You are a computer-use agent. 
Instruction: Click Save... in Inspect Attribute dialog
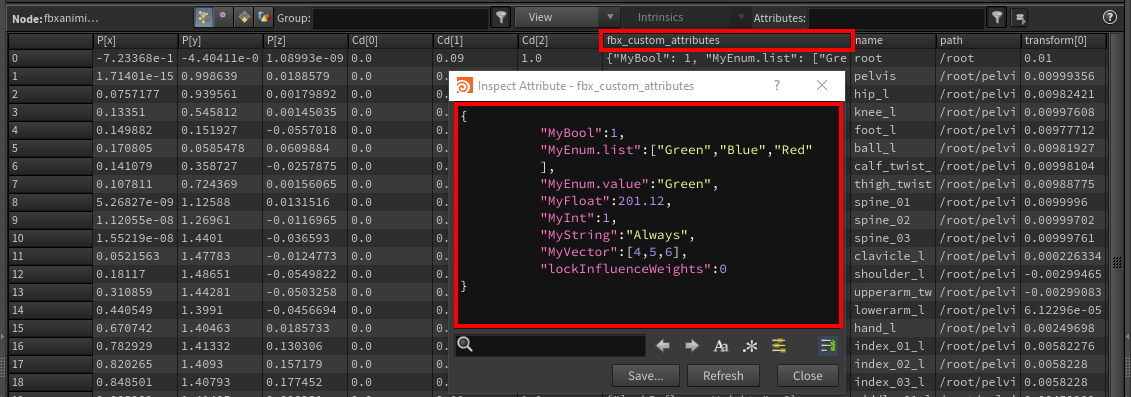click(645, 375)
